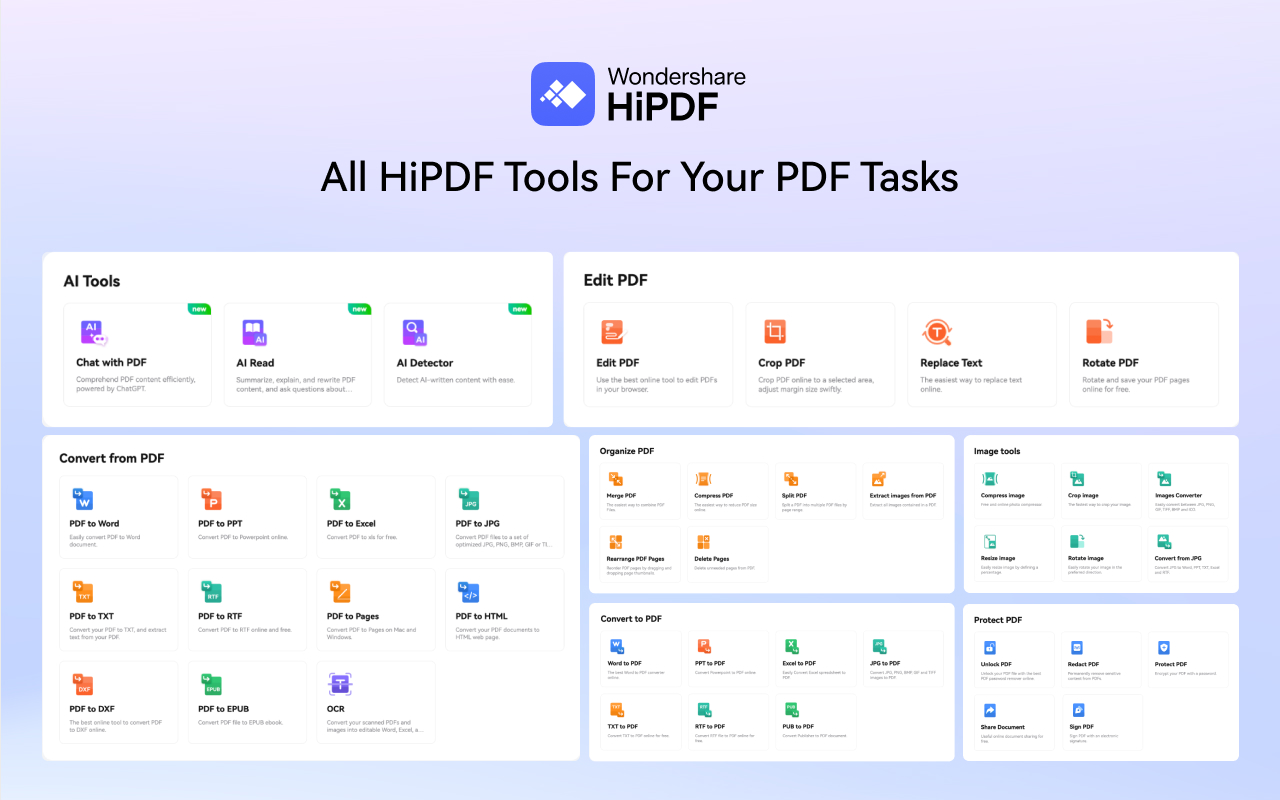Open the Chat with PDF tool
1280x800 pixels.
[x=137, y=354]
